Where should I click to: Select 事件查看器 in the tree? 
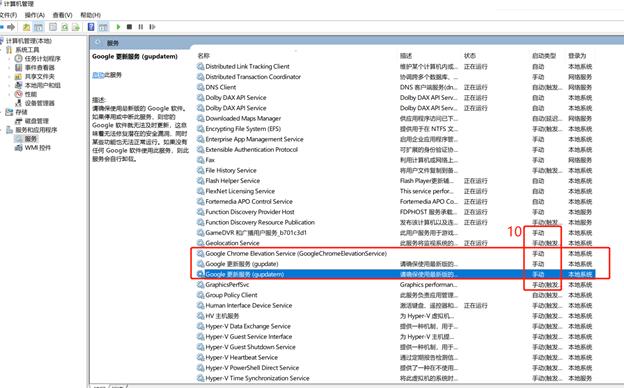click(x=40, y=68)
